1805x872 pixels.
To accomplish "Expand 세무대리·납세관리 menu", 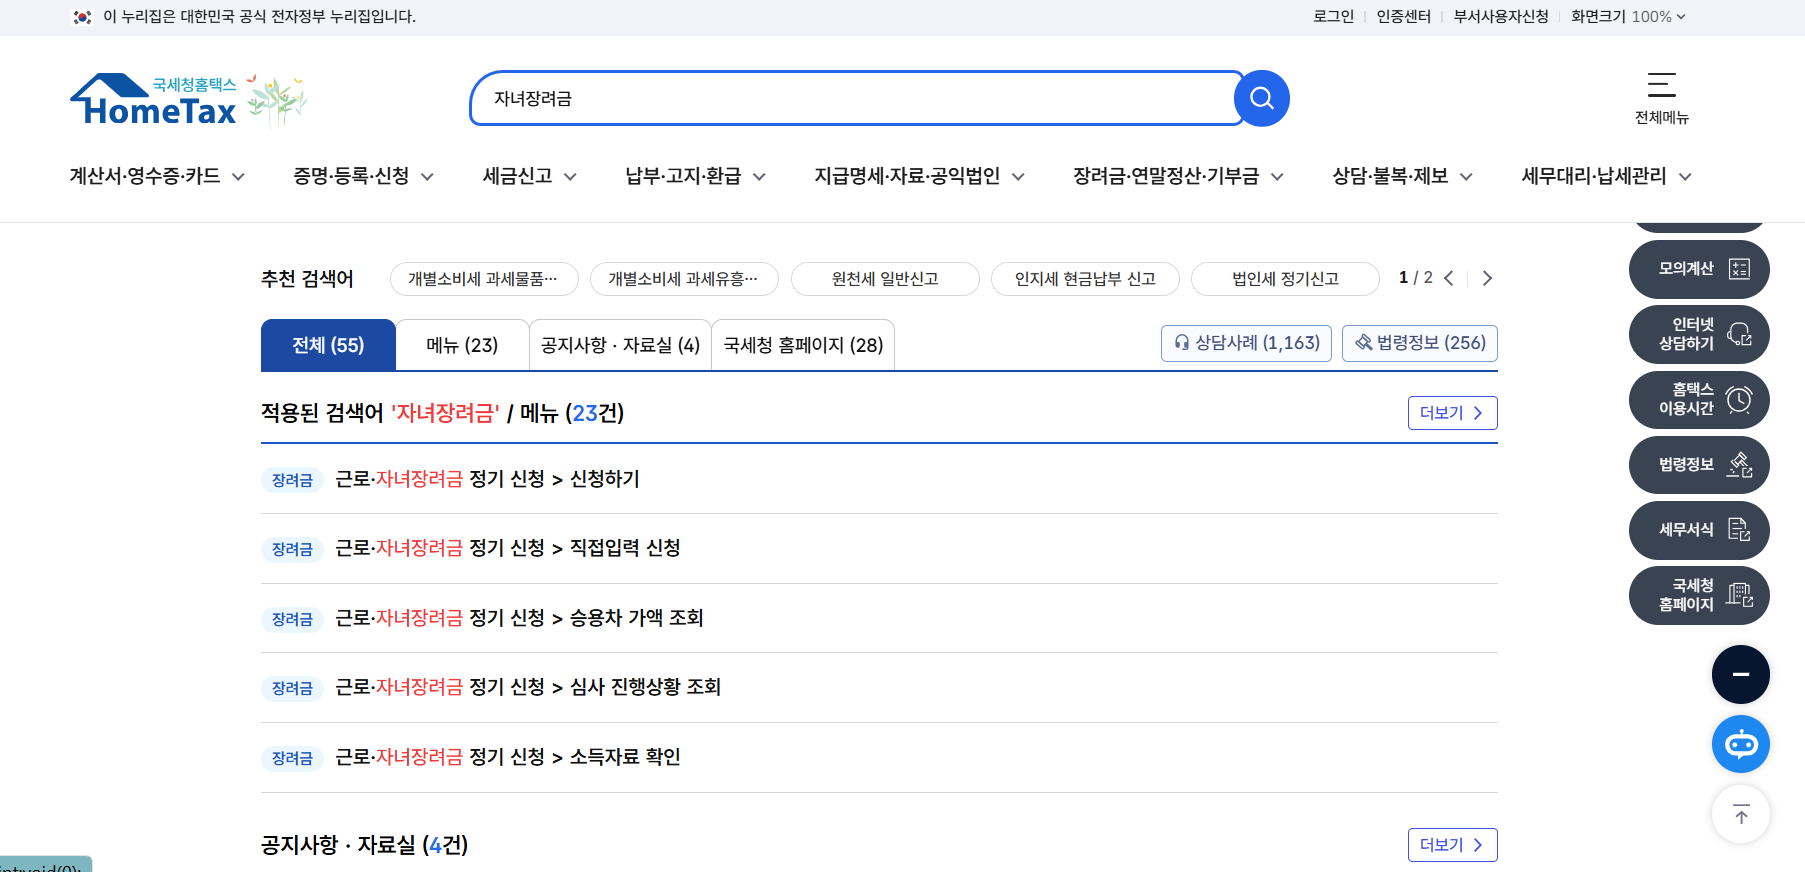I will point(1606,176).
